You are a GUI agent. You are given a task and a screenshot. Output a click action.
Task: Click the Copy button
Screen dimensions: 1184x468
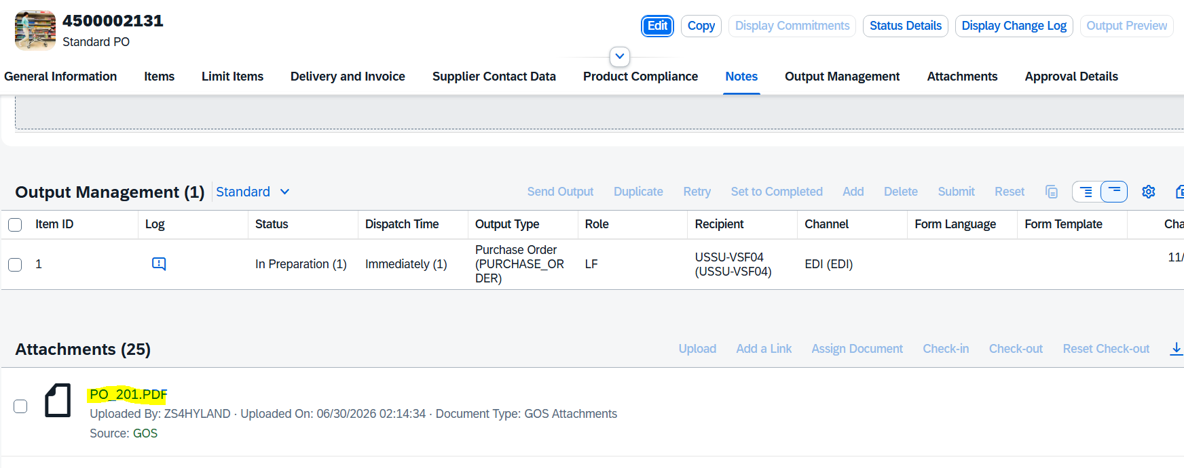pos(701,26)
